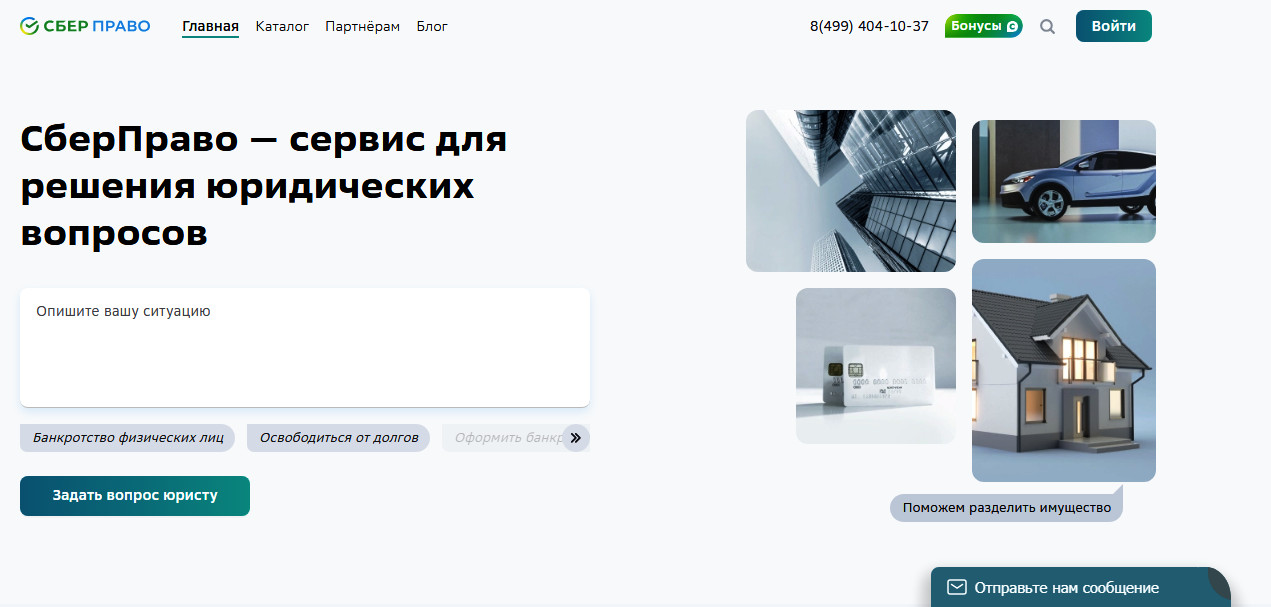Select the Банкротство физических лиц chip
Screen dimensions: 1271x607
tap(128, 438)
